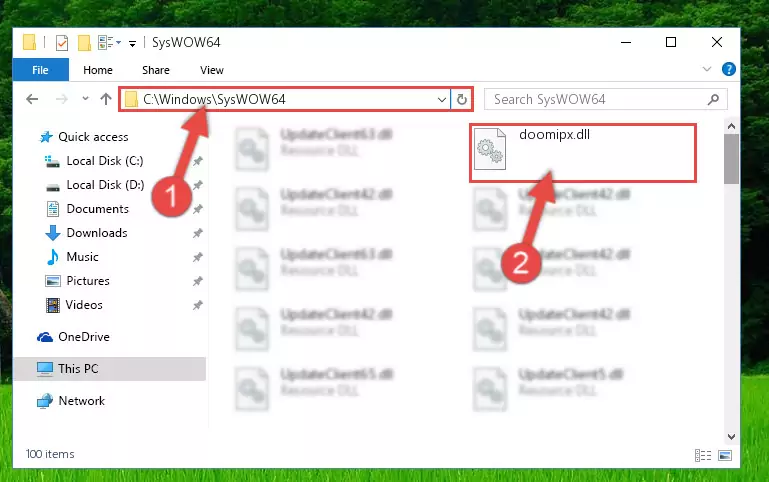This screenshot has height=482, width=769.
Task: Go up one folder level
Action: 105,99
